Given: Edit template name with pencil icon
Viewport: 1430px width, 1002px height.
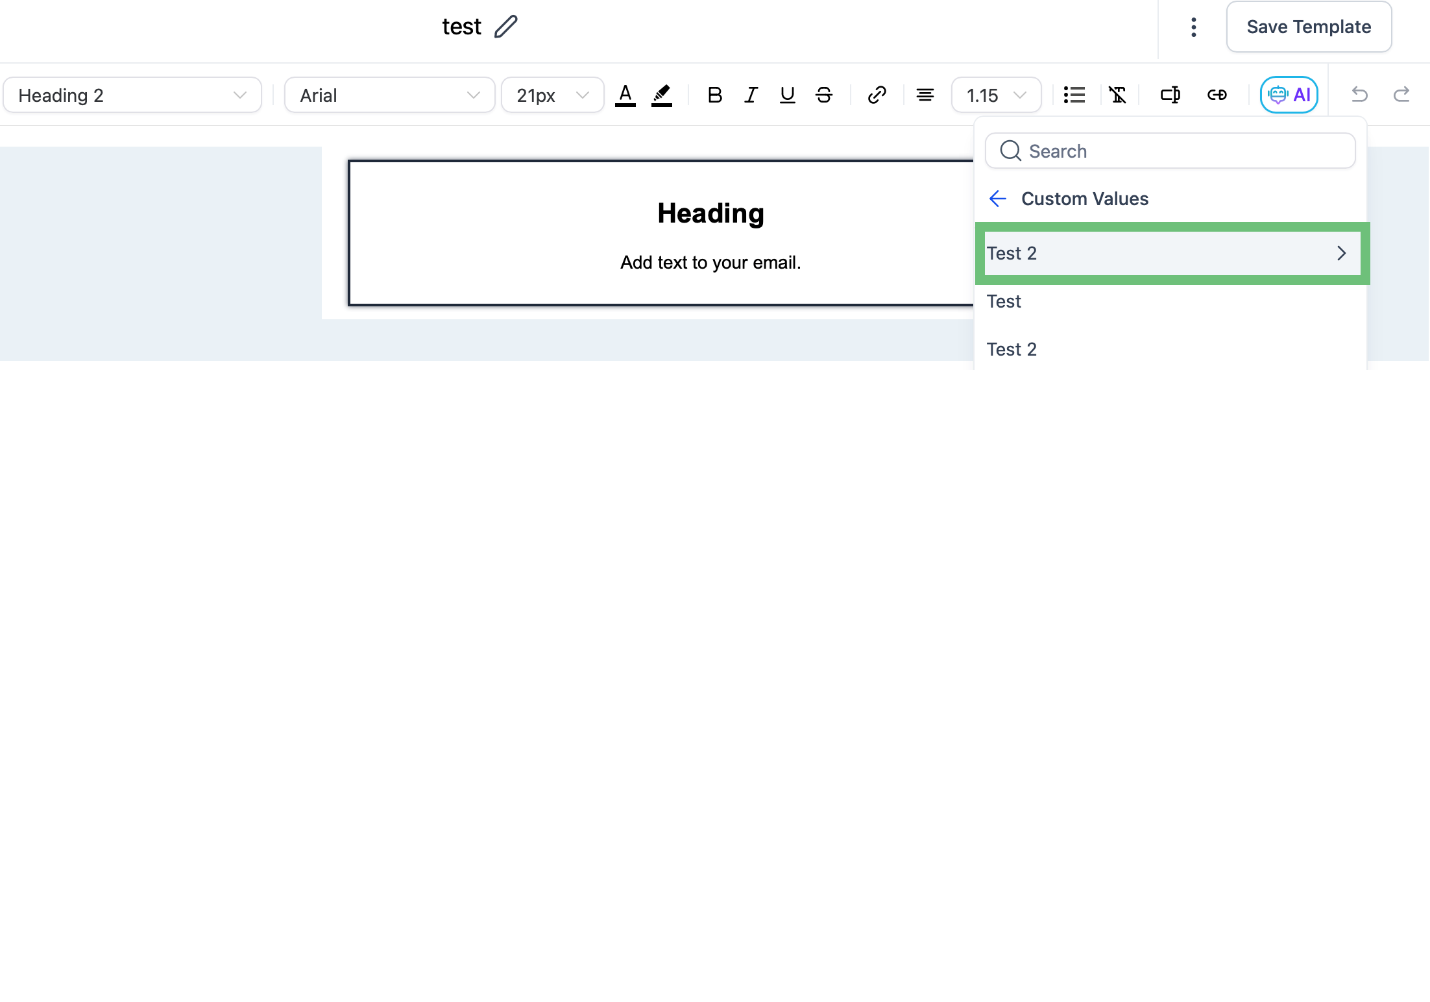Looking at the screenshot, I should (506, 27).
